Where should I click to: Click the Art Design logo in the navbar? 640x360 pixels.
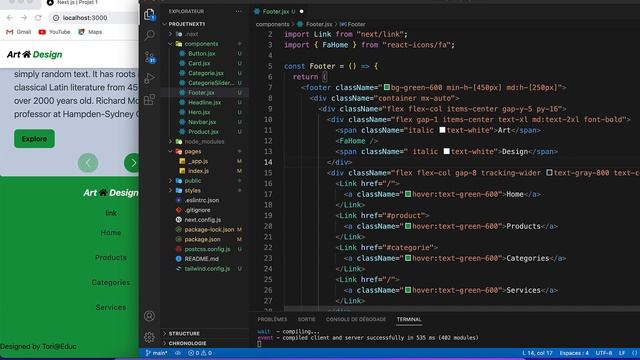35,54
